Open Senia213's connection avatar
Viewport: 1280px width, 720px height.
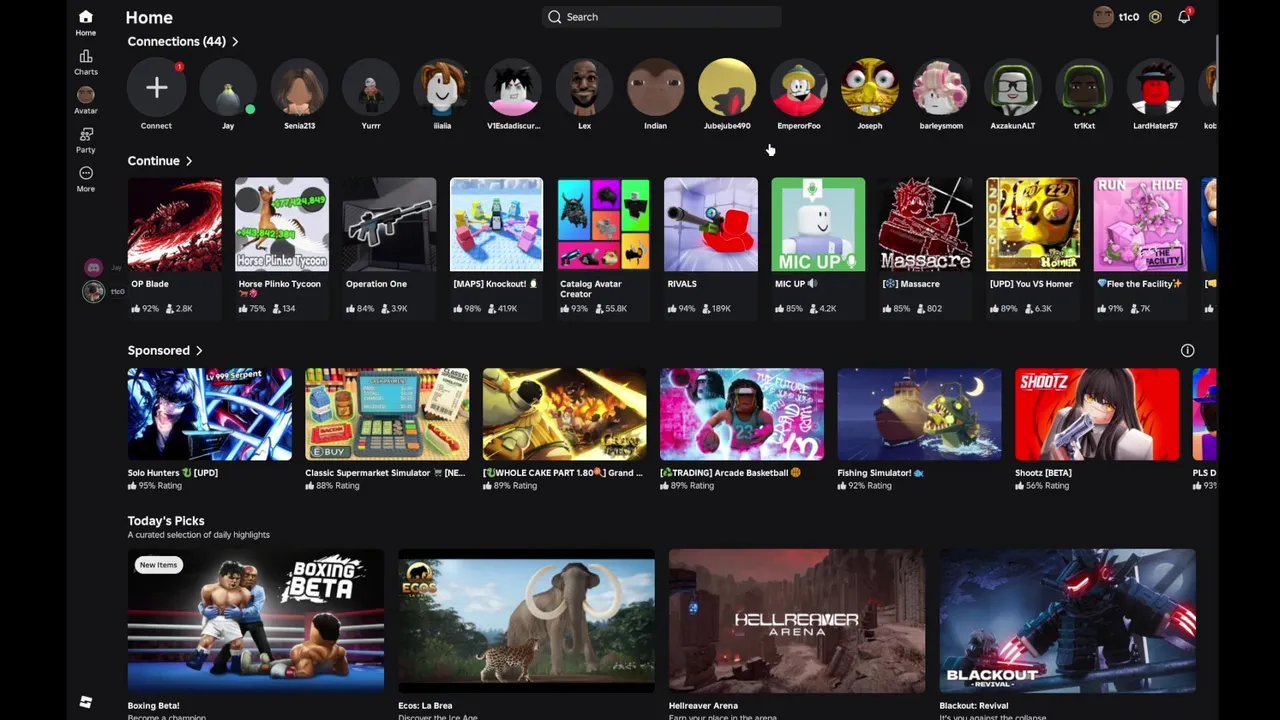[x=299, y=88]
